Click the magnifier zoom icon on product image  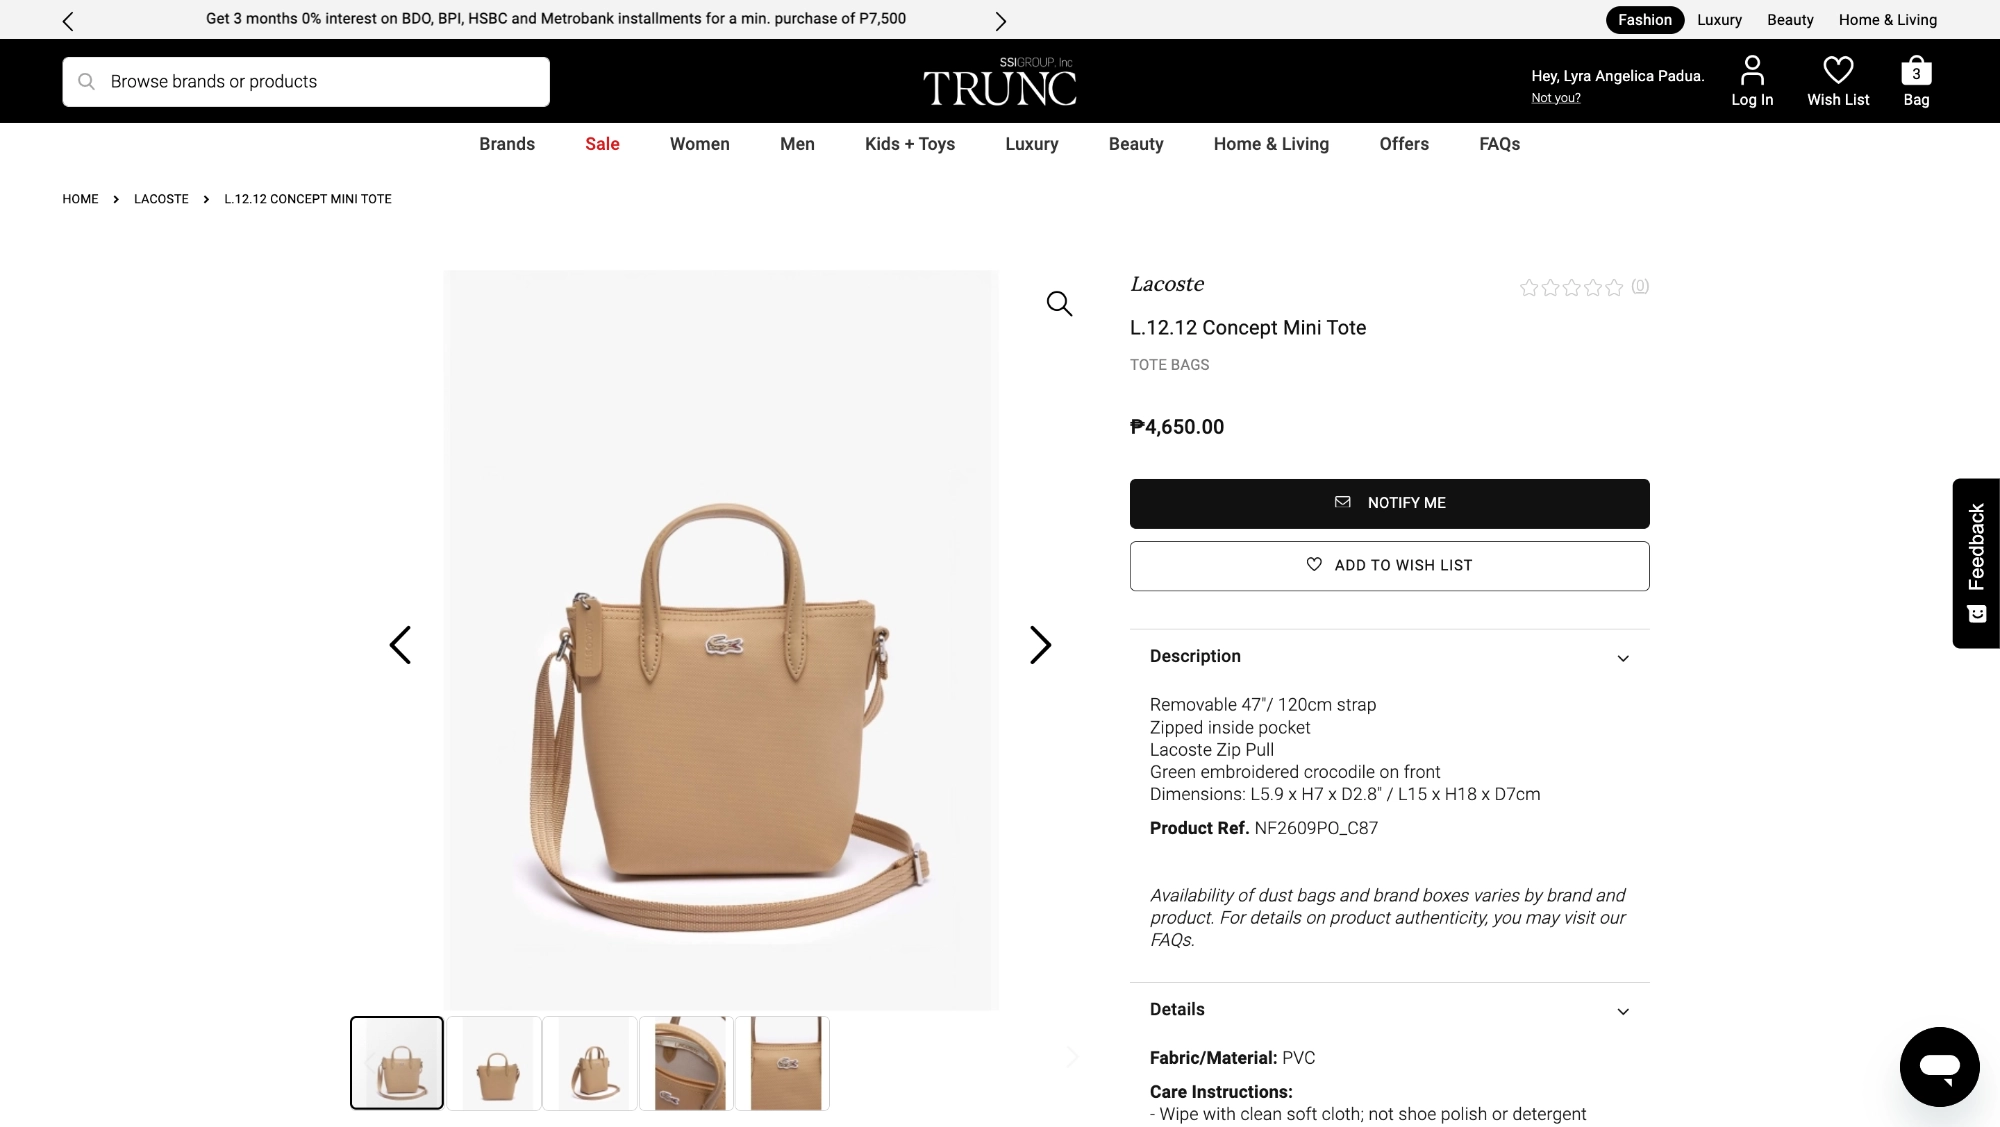pyautogui.click(x=1059, y=303)
